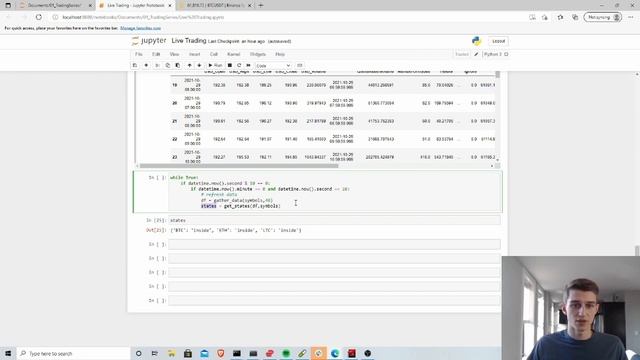This screenshot has width=640, height=360.
Task: Open the browser profile button
Action: coord(603,17)
